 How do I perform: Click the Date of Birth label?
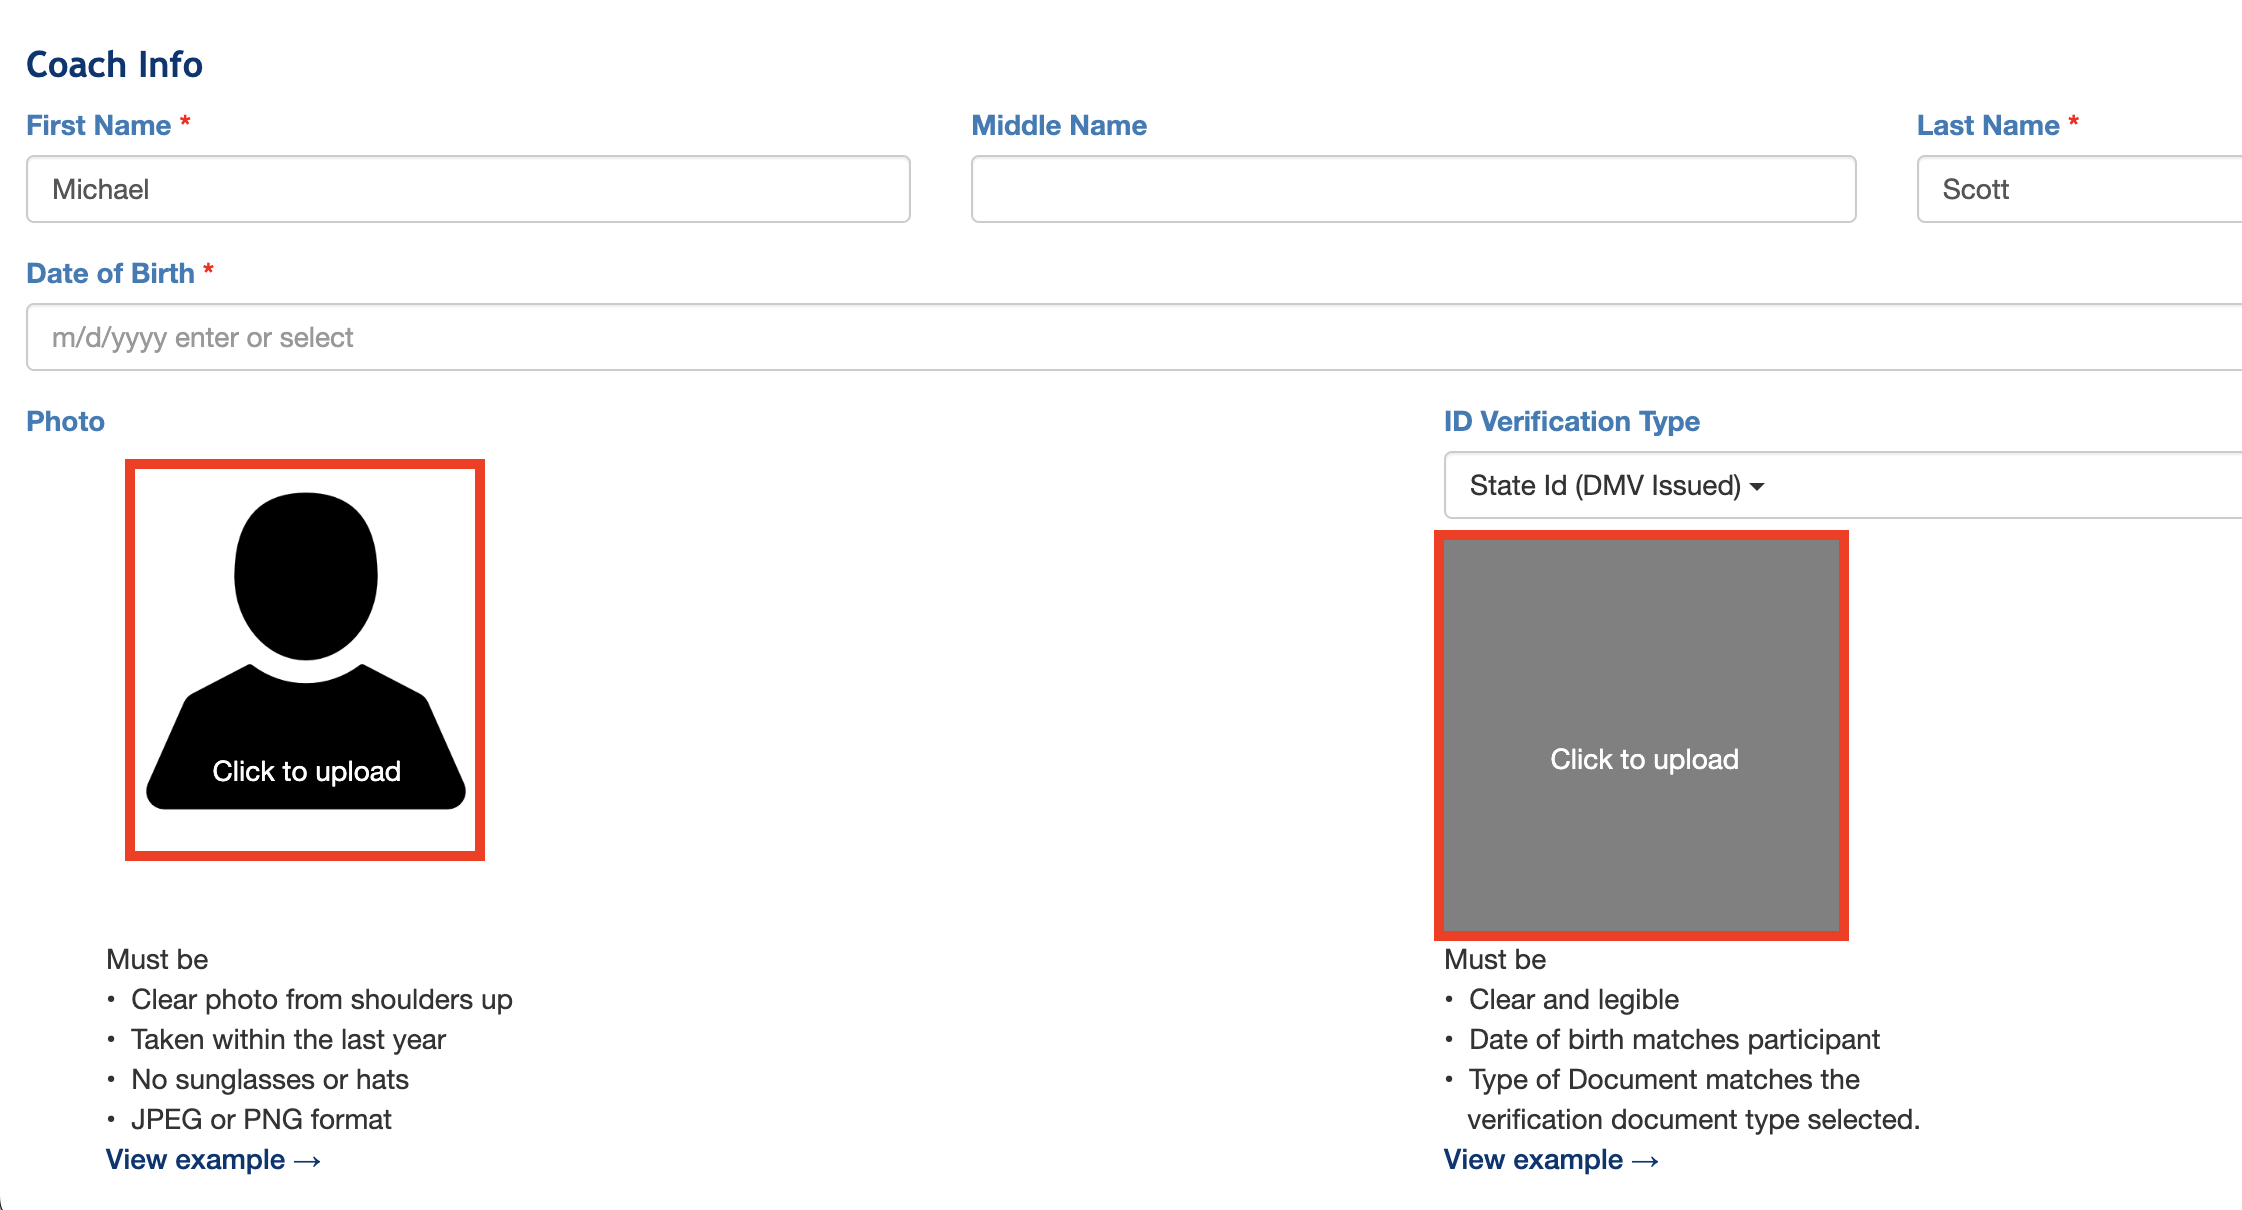110,273
